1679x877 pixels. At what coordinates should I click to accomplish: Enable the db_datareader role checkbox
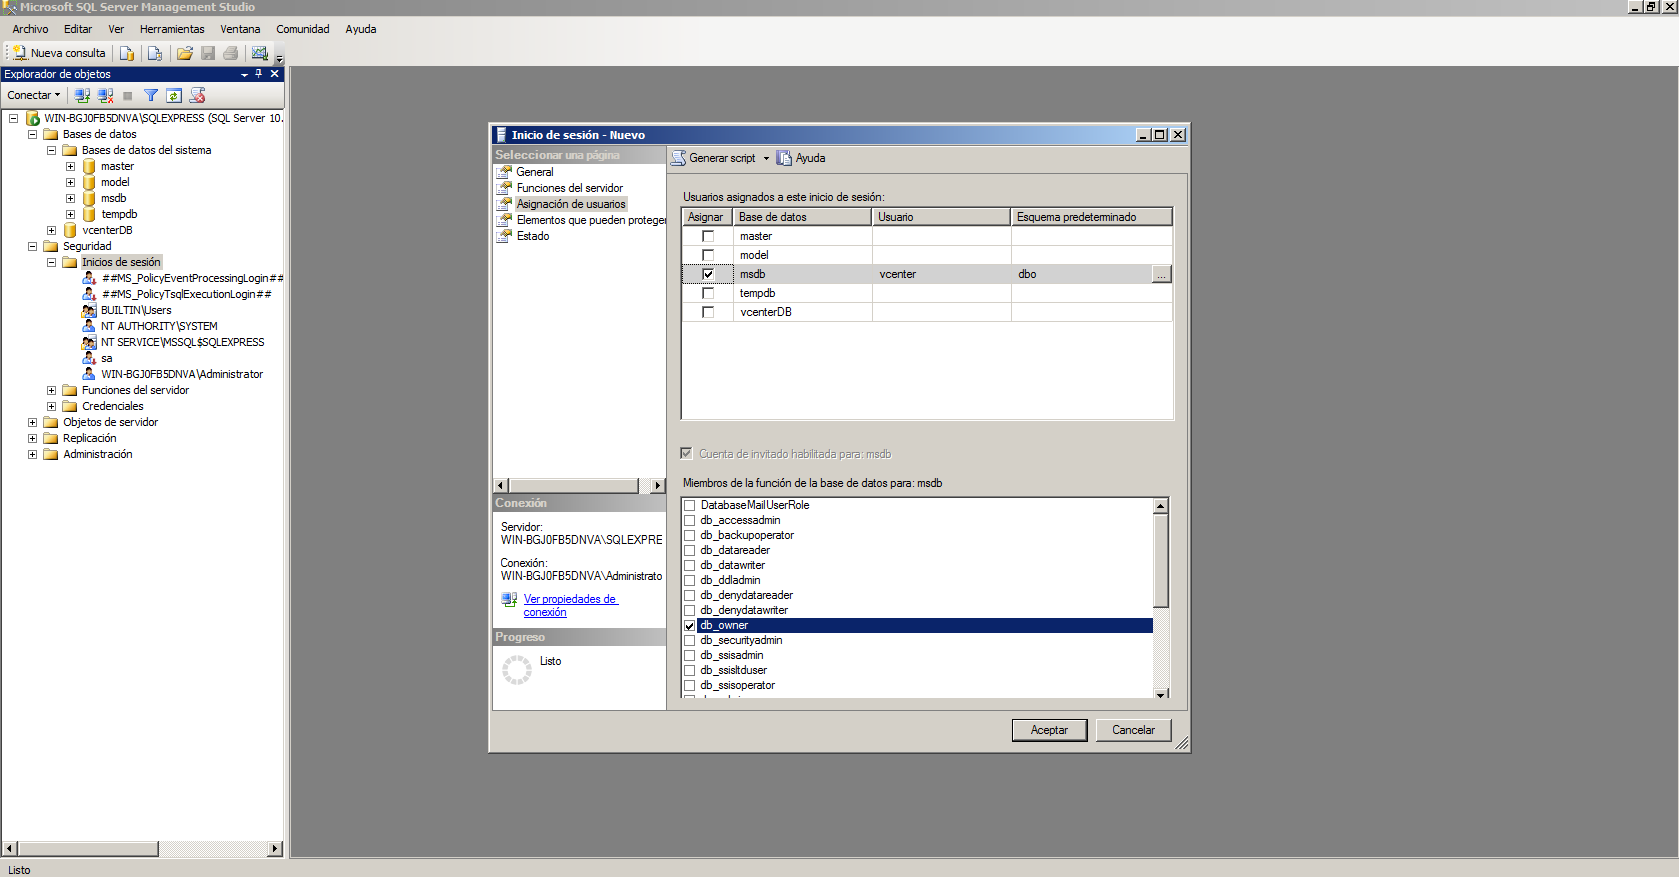point(690,550)
